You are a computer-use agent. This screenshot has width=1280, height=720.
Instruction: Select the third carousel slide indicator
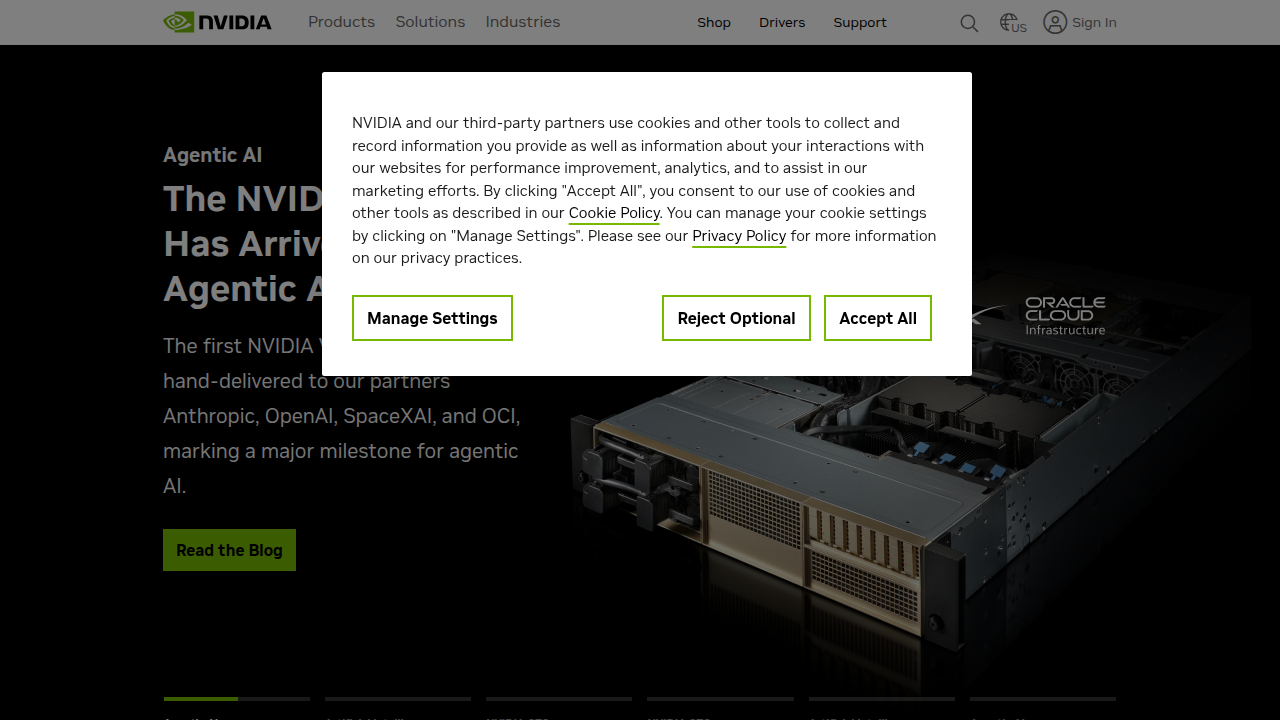tap(559, 699)
